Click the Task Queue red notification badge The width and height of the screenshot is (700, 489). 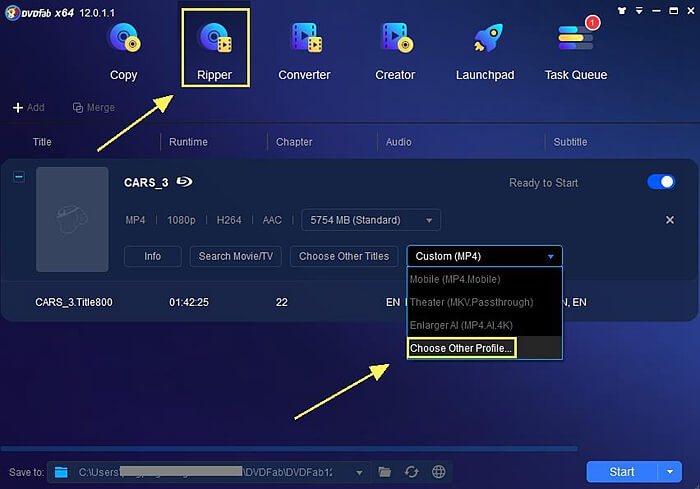pos(592,22)
